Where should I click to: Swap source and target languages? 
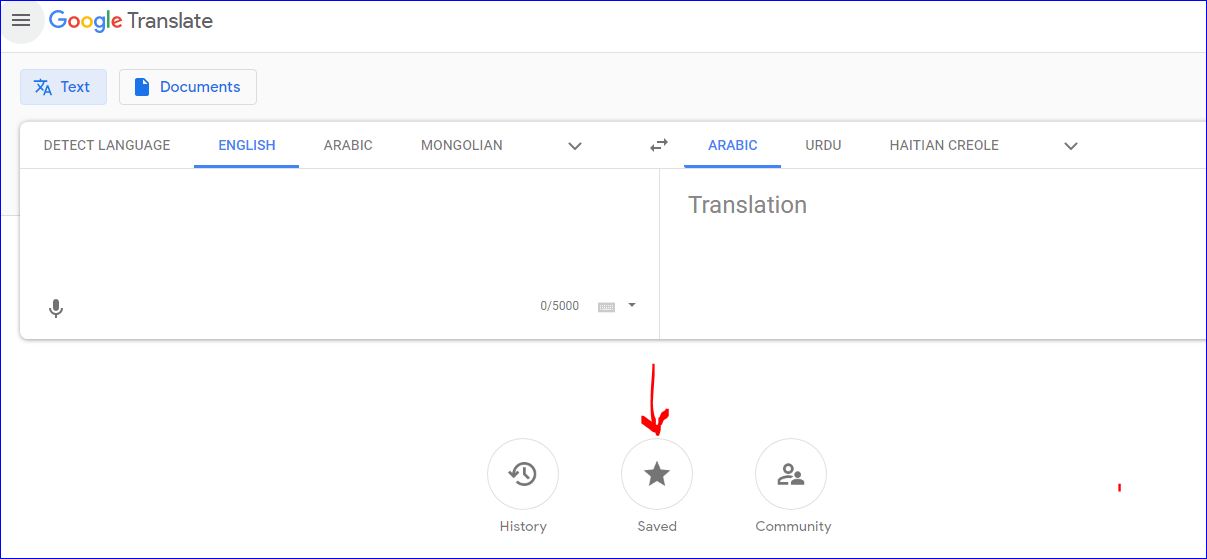coord(659,145)
